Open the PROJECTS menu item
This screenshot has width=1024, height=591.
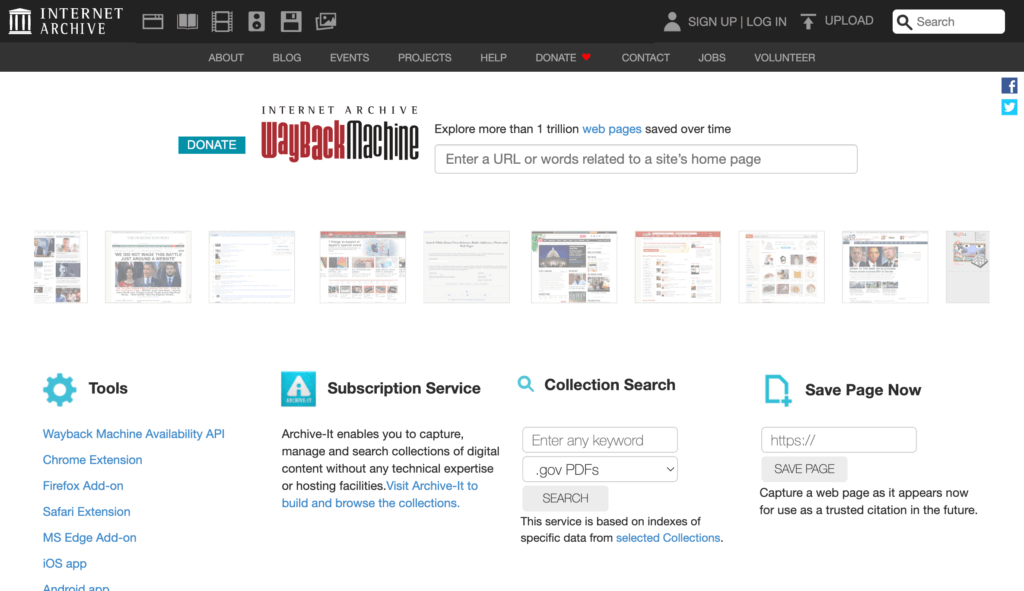(x=424, y=58)
